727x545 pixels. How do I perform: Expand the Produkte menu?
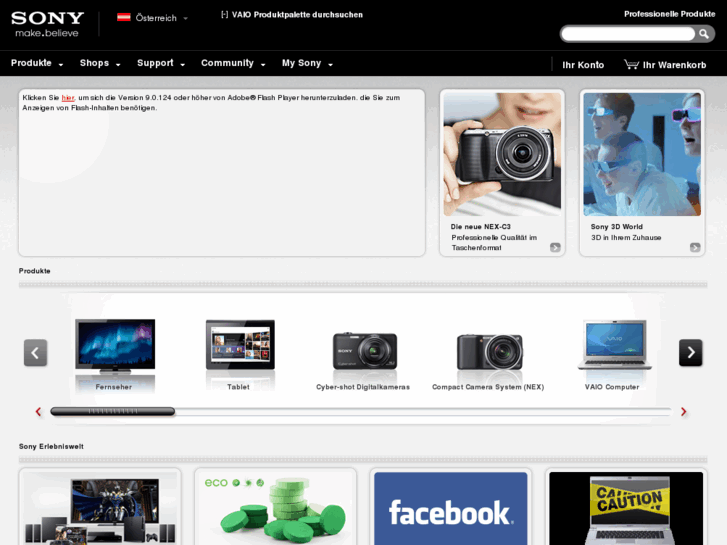pos(37,63)
